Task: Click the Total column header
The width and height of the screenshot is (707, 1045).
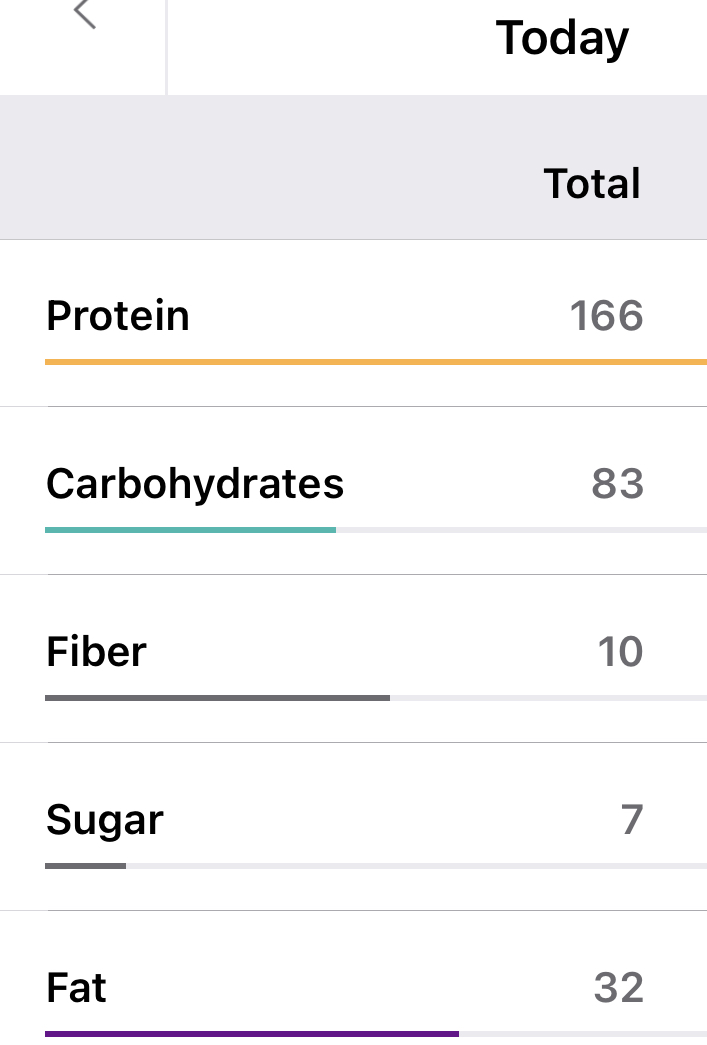Action: click(592, 184)
